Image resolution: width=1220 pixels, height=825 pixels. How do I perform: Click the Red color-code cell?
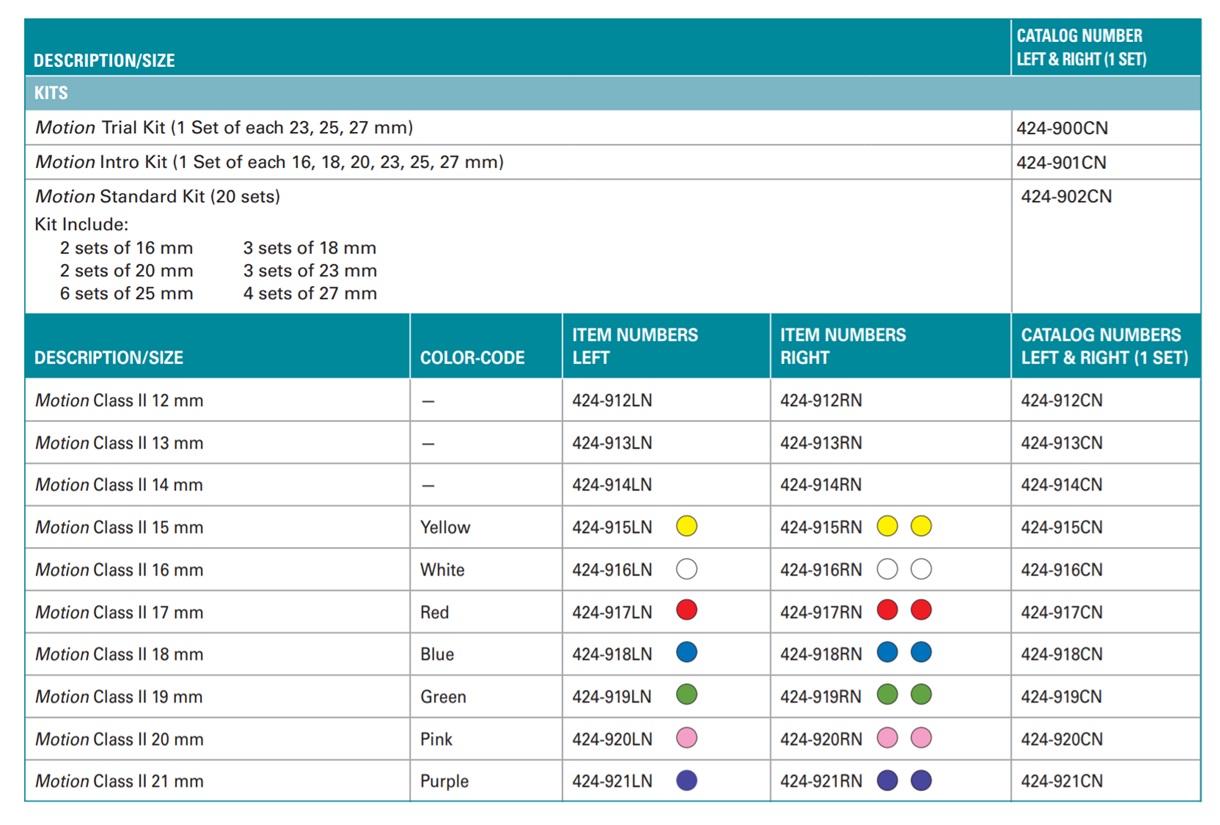[x=435, y=612]
